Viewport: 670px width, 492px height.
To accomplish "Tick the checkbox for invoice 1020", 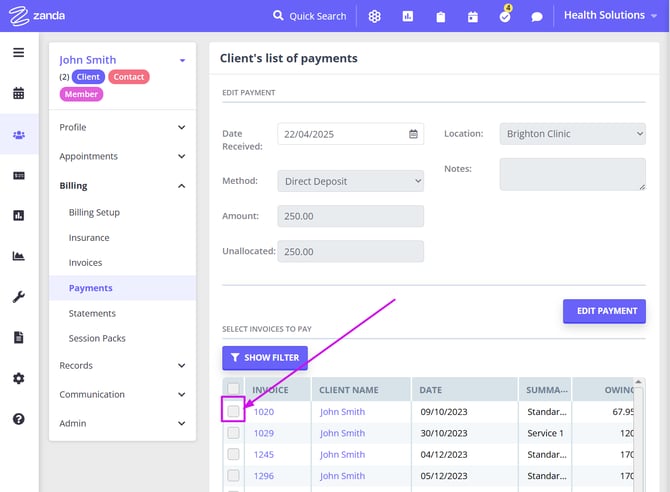I will coord(233,411).
